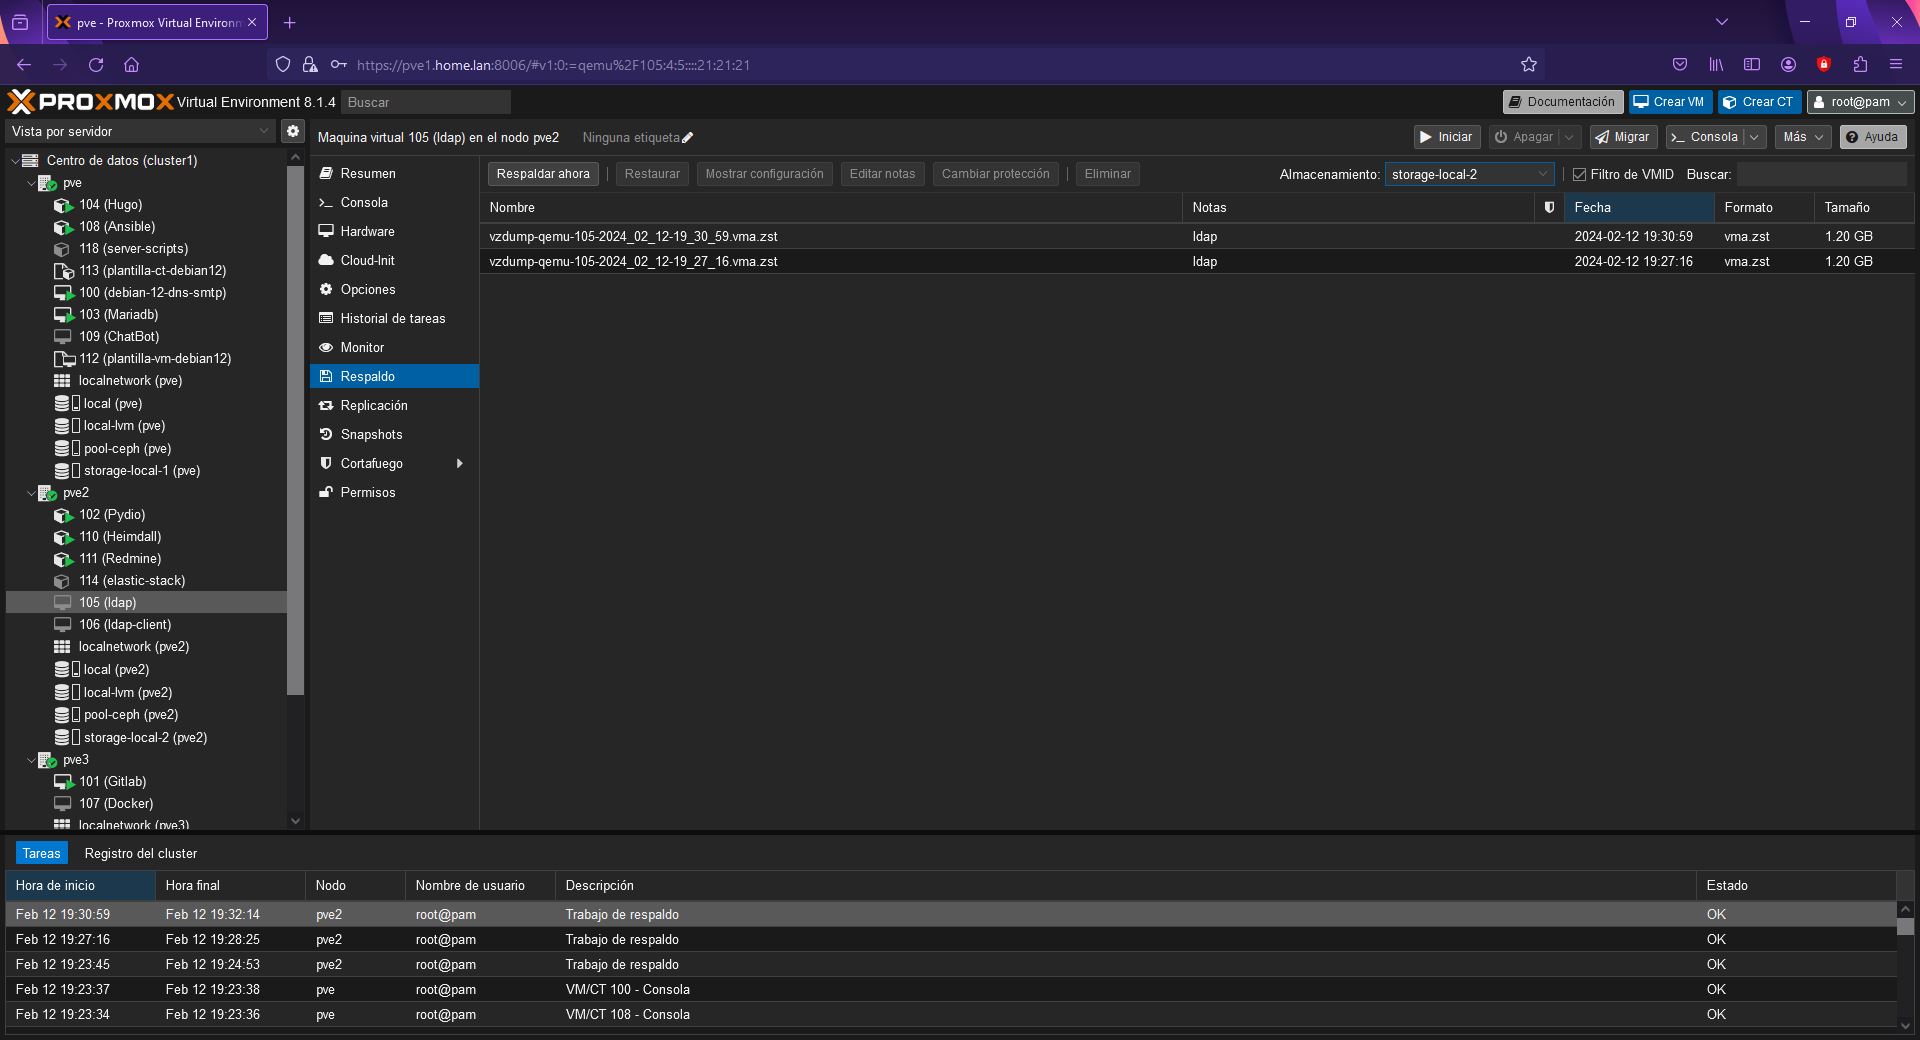Click the 113 plantilla-ct-debian12 template icon
The width and height of the screenshot is (1920, 1040).
coord(63,271)
